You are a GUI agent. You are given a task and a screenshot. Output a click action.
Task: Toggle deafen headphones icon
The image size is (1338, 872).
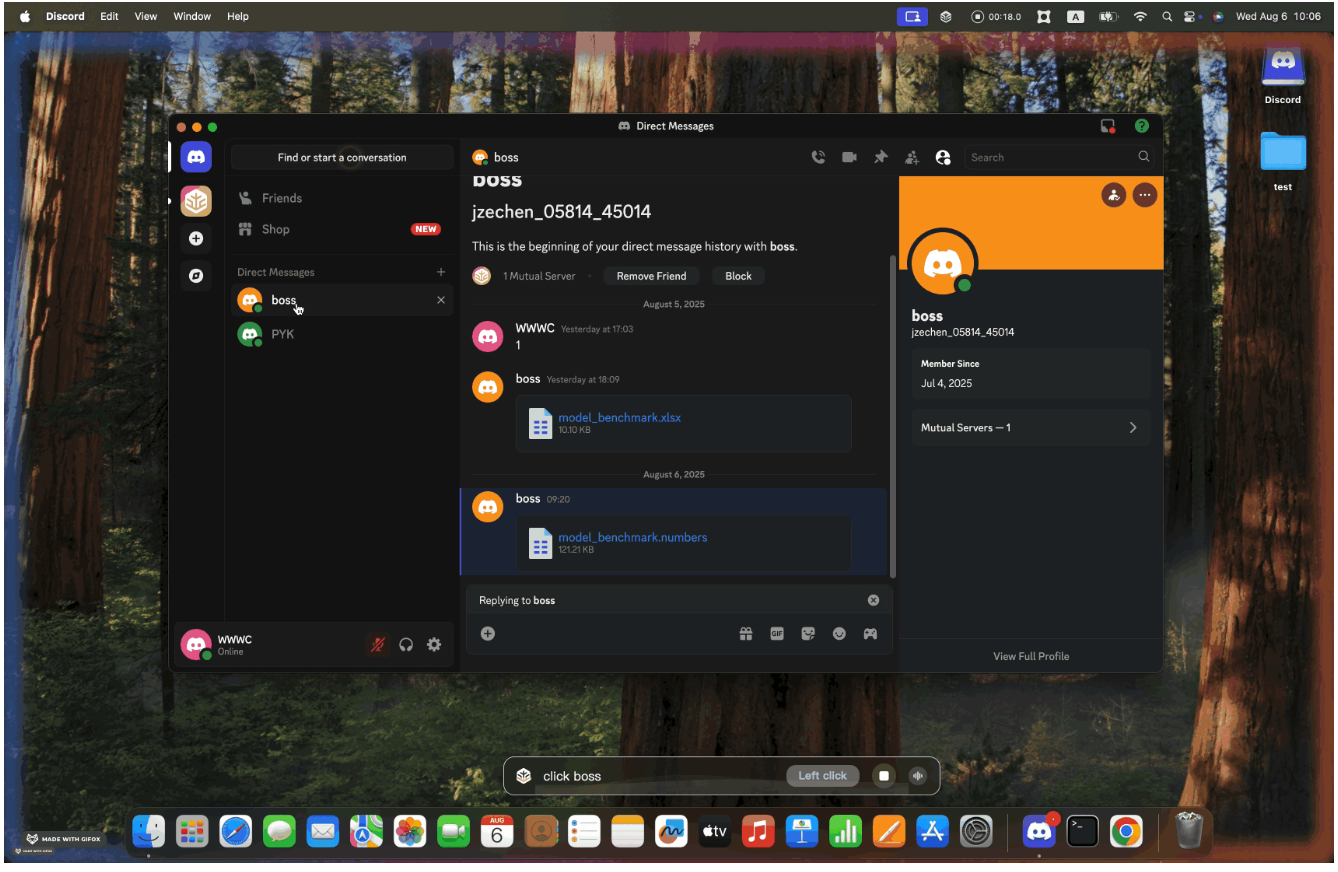(406, 645)
